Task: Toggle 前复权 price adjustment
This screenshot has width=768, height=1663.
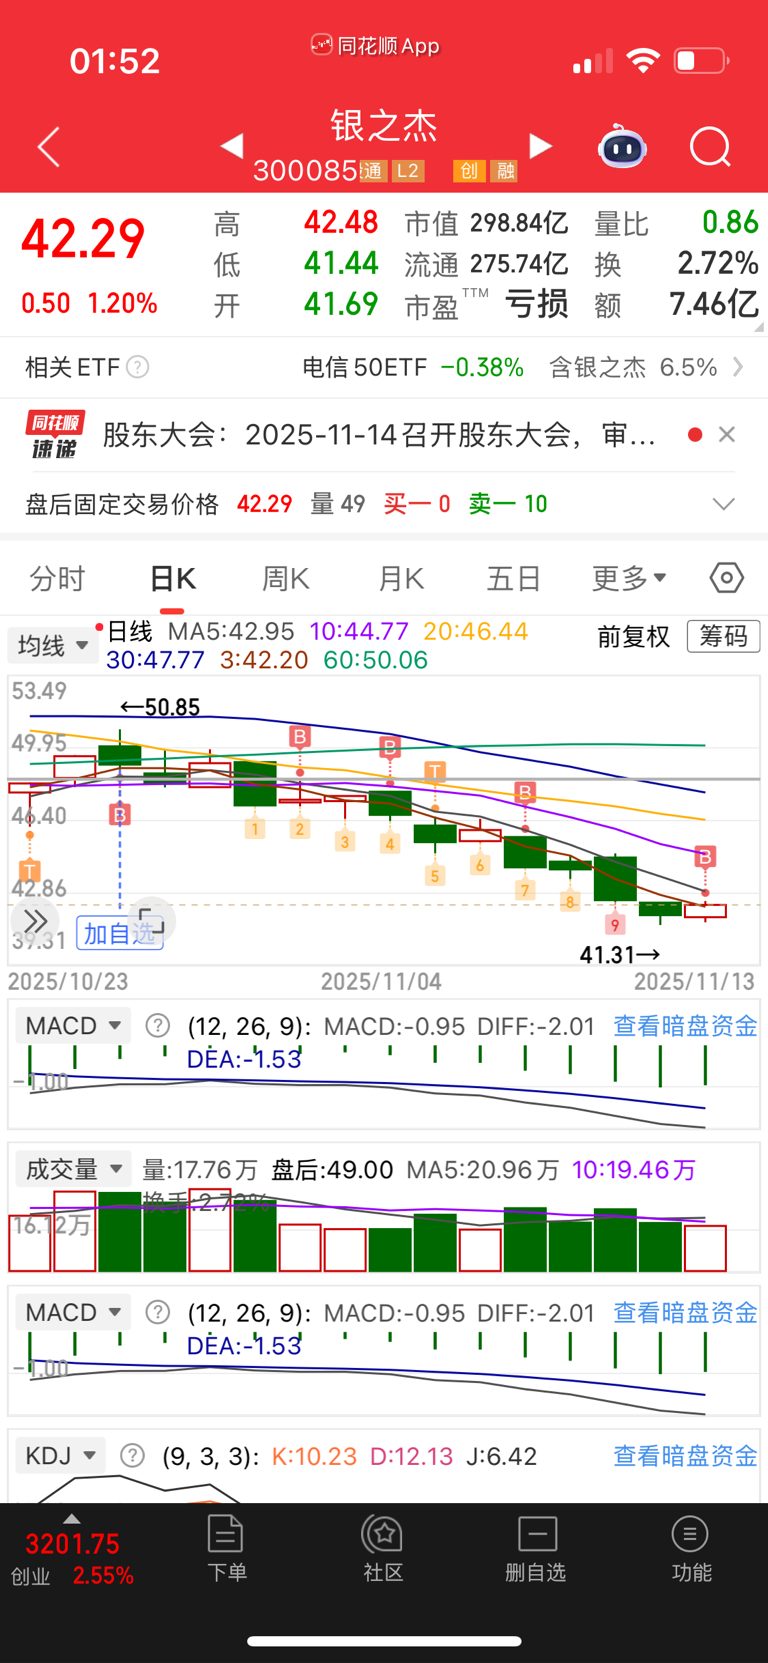Action: (633, 637)
